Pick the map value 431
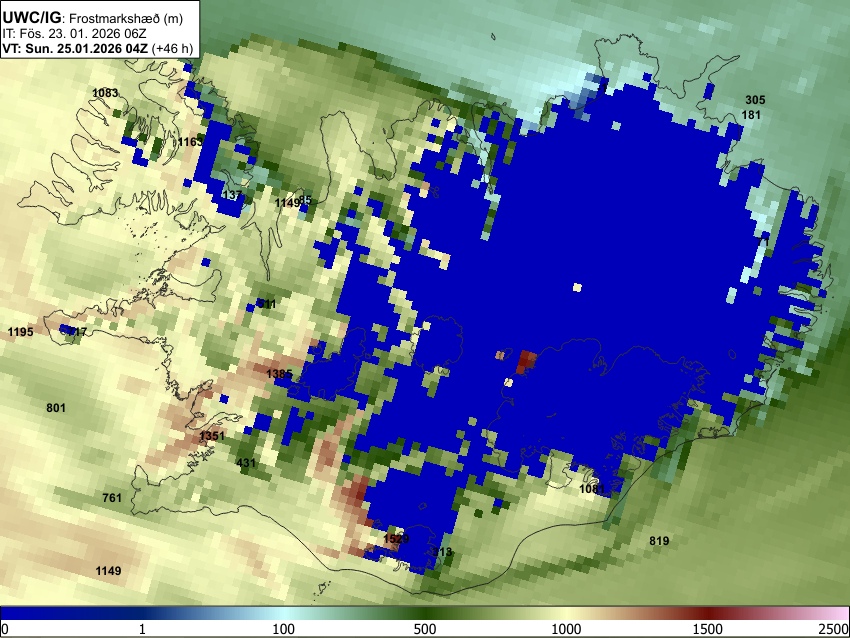850x638 pixels. 246,463
